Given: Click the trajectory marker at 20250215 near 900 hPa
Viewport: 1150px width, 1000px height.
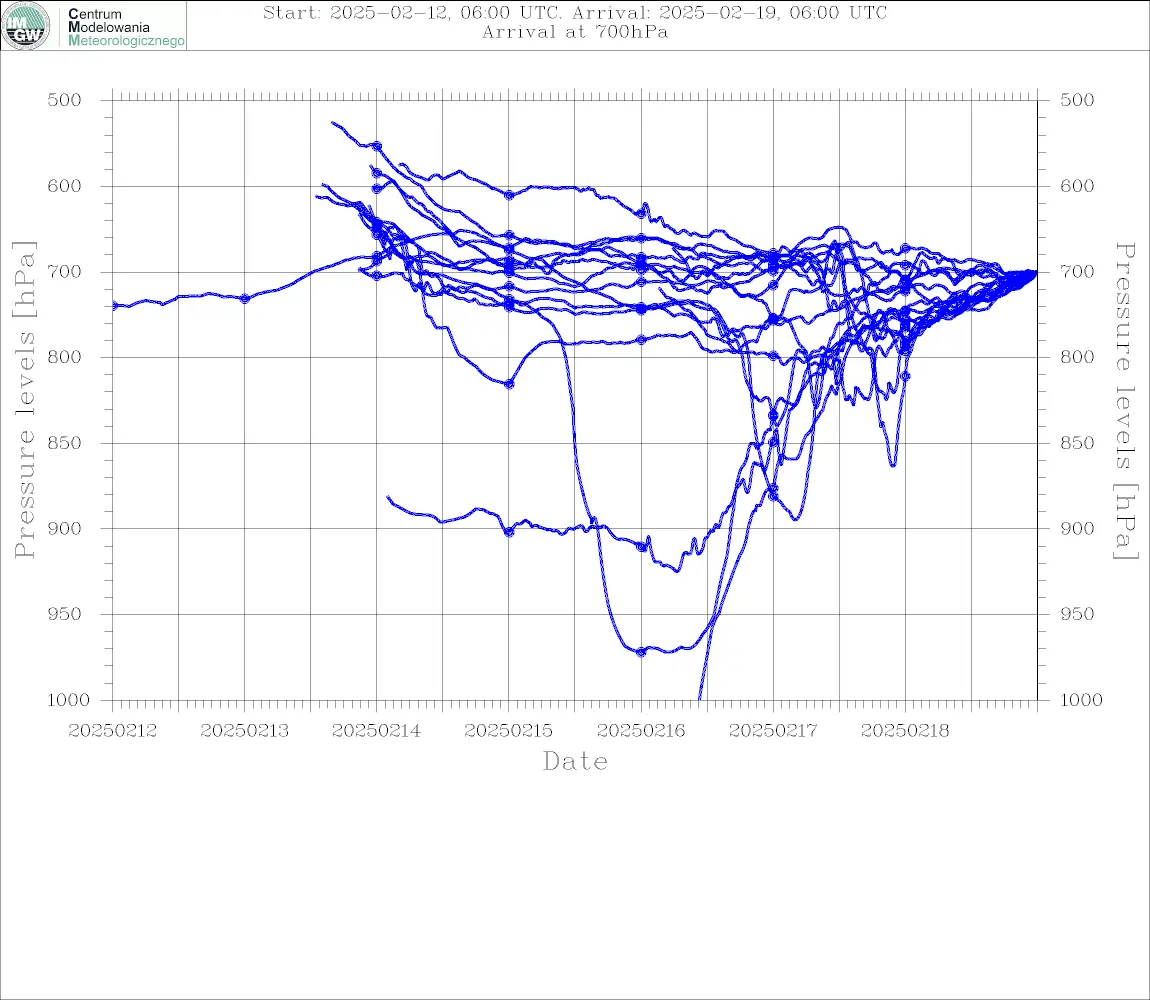Looking at the screenshot, I should tap(509, 531).
